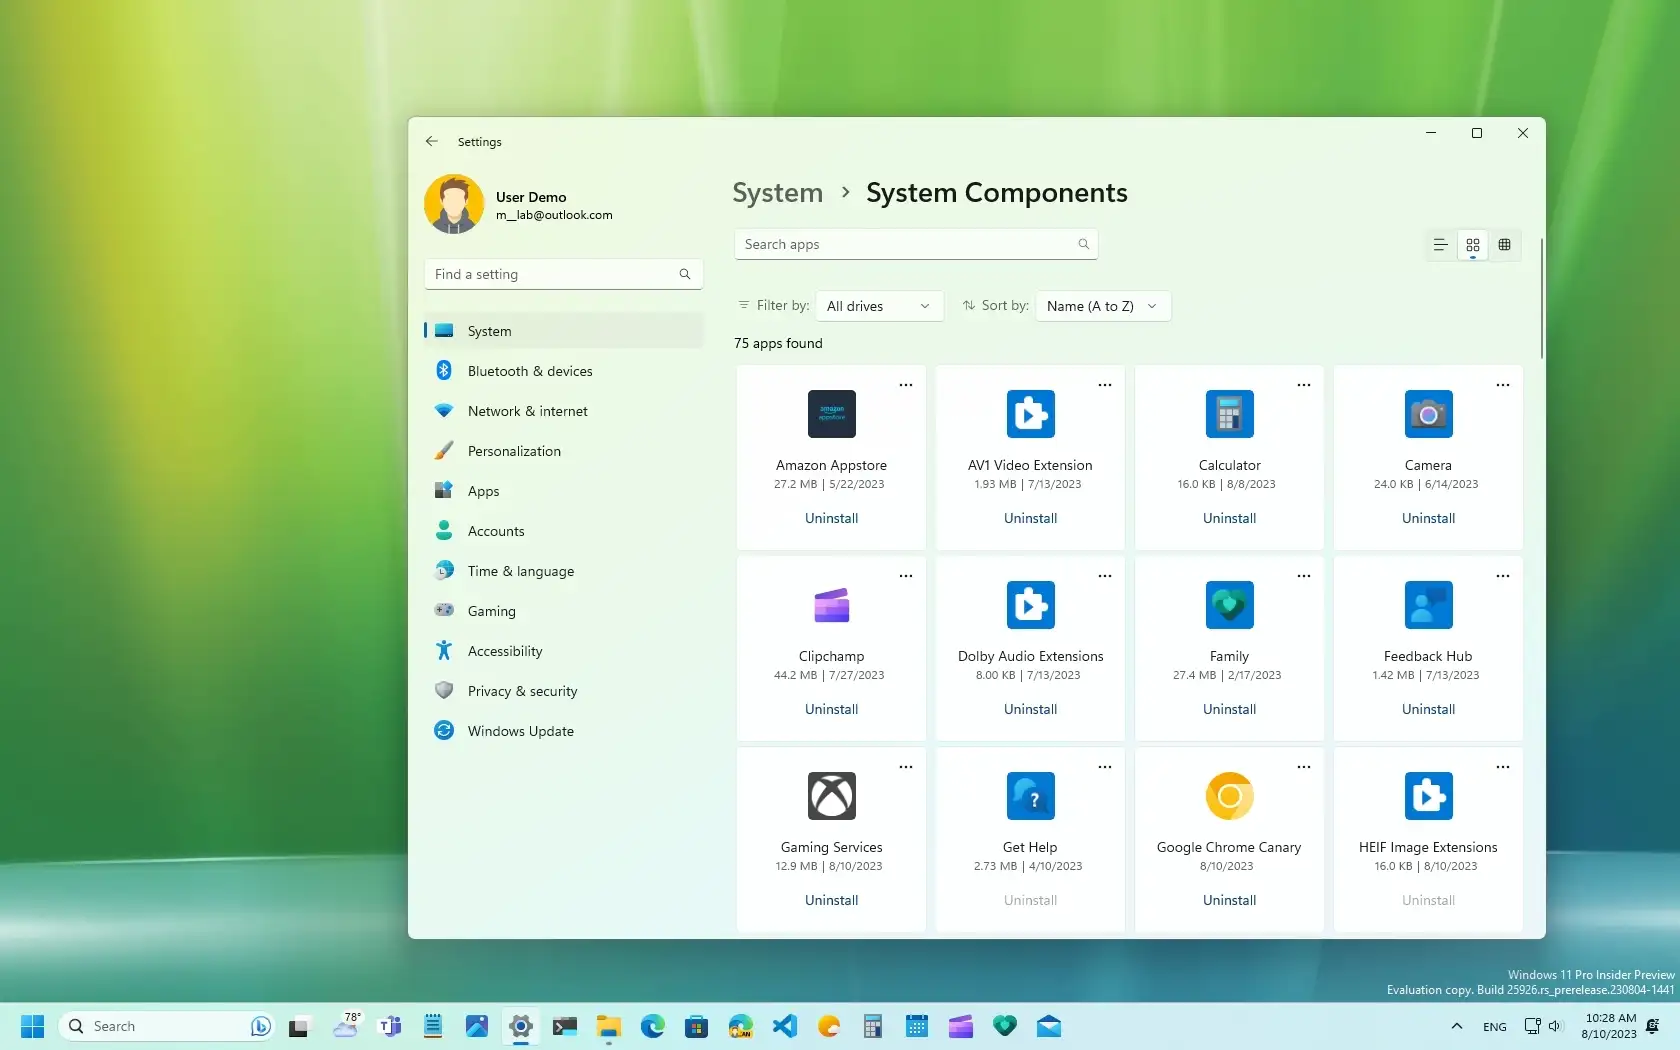The image size is (1680, 1050).
Task: Open the Apps section in sidebar
Action: (x=482, y=490)
